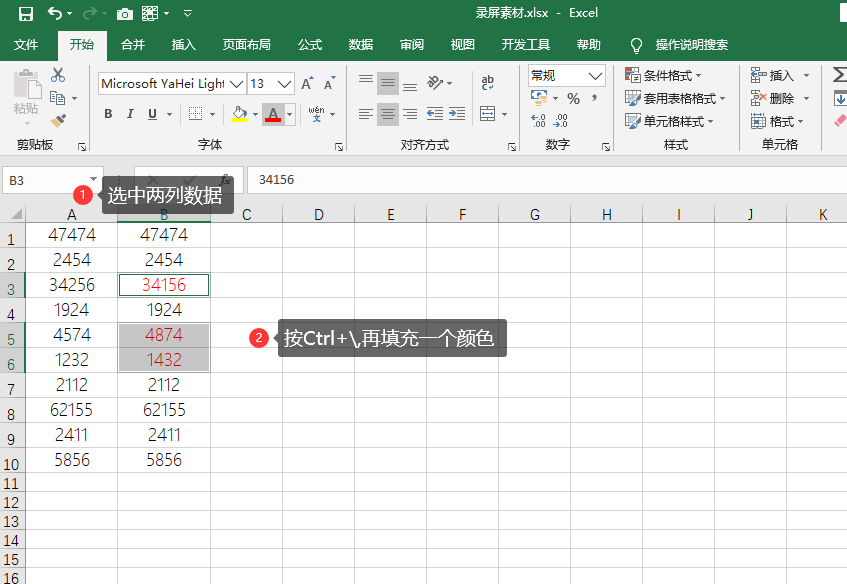847x584 pixels.
Task: Click the AutoSum sigma icon
Action: (x=839, y=75)
